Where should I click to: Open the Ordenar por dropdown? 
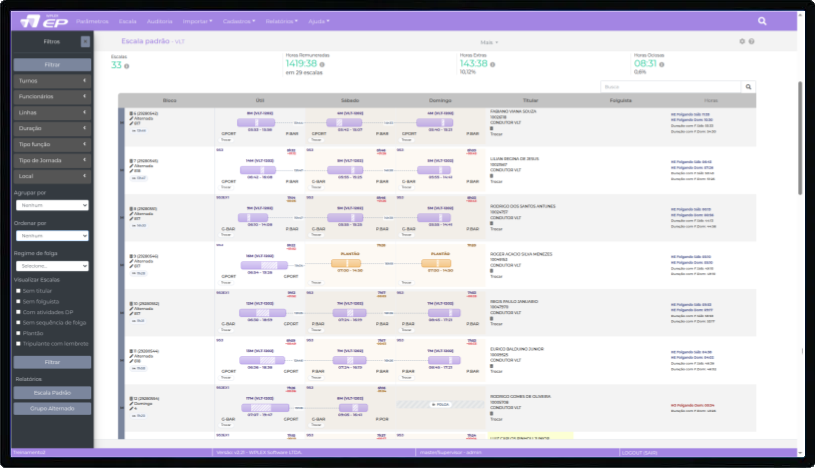point(52,236)
